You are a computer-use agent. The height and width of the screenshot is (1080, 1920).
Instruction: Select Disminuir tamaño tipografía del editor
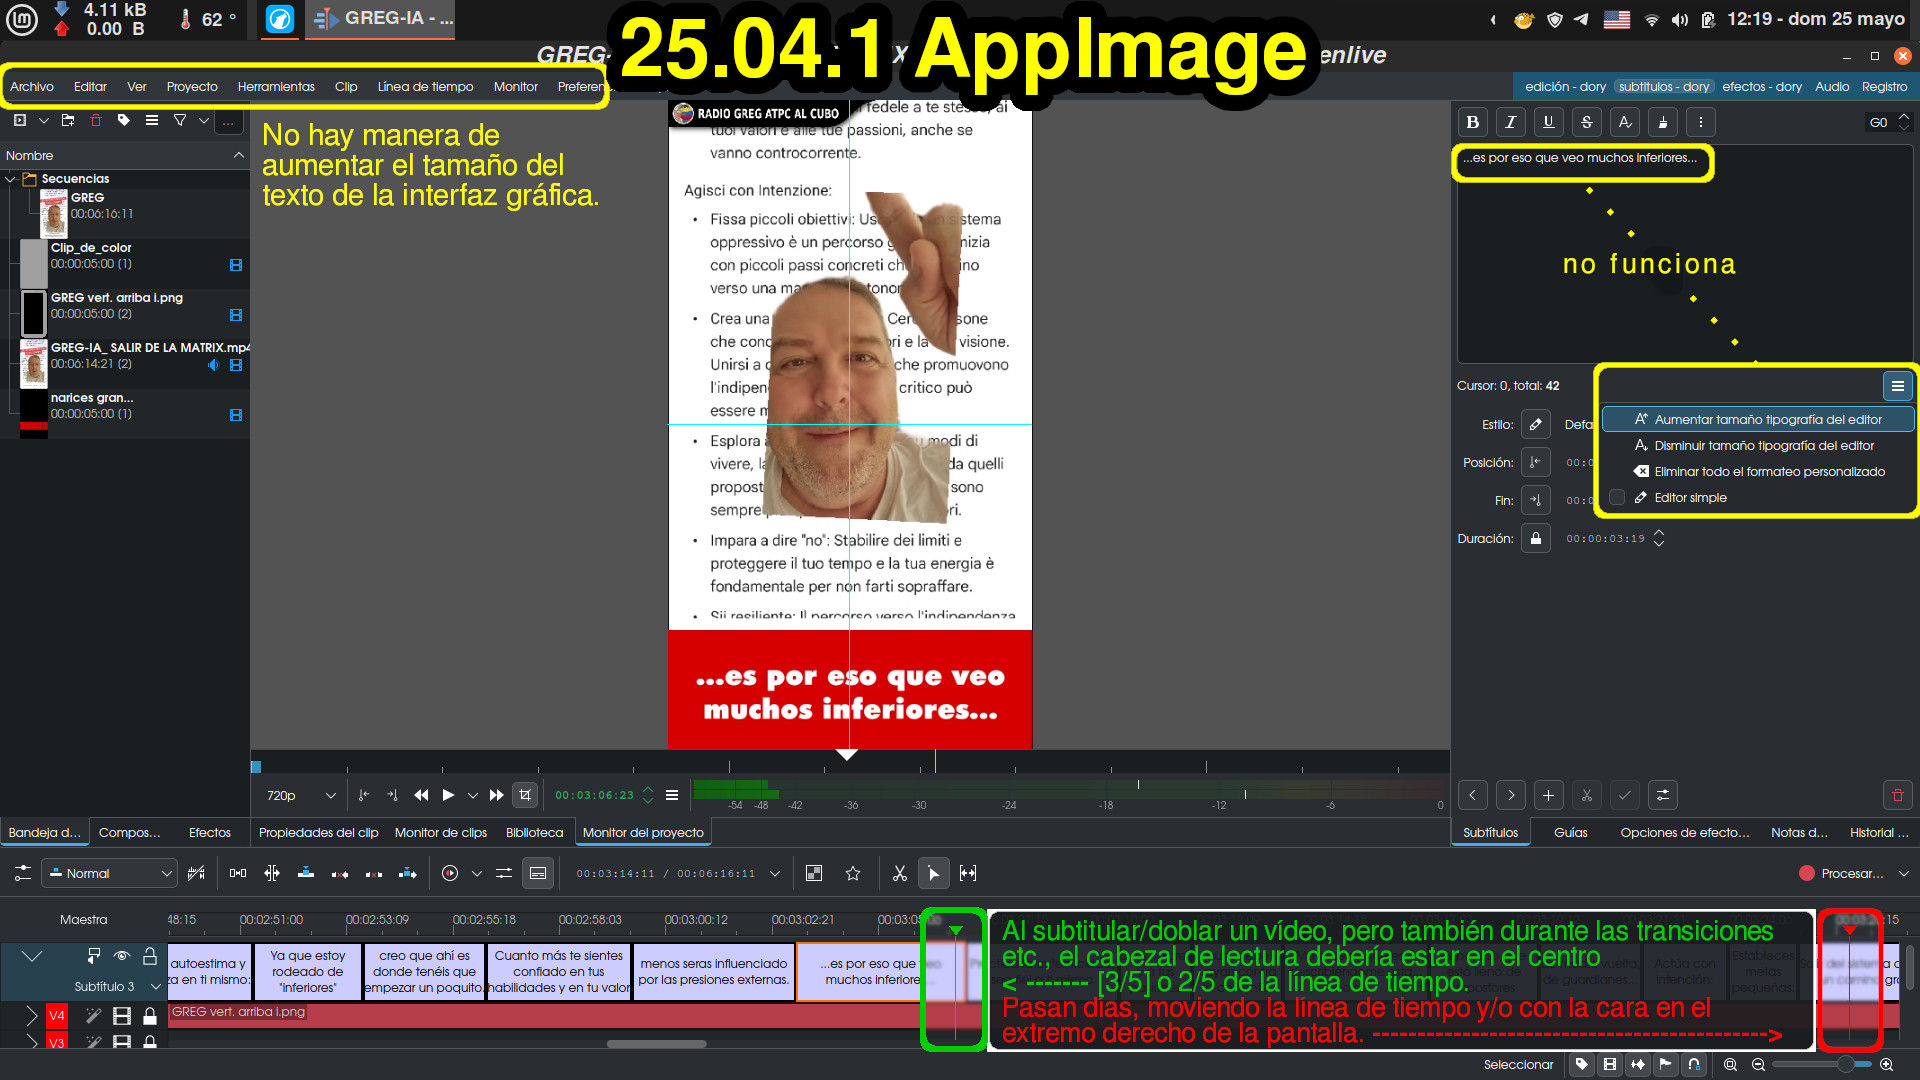coord(1757,445)
